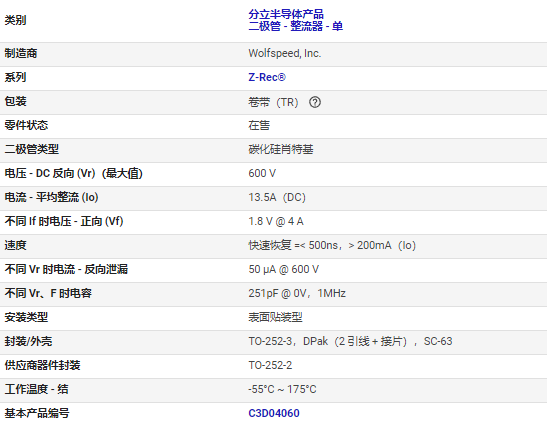Image resolution: width=547 pixels, height=426 pixels.
Task: Follow the Z-Rec® series link
Action: click(x=267, y=77)
